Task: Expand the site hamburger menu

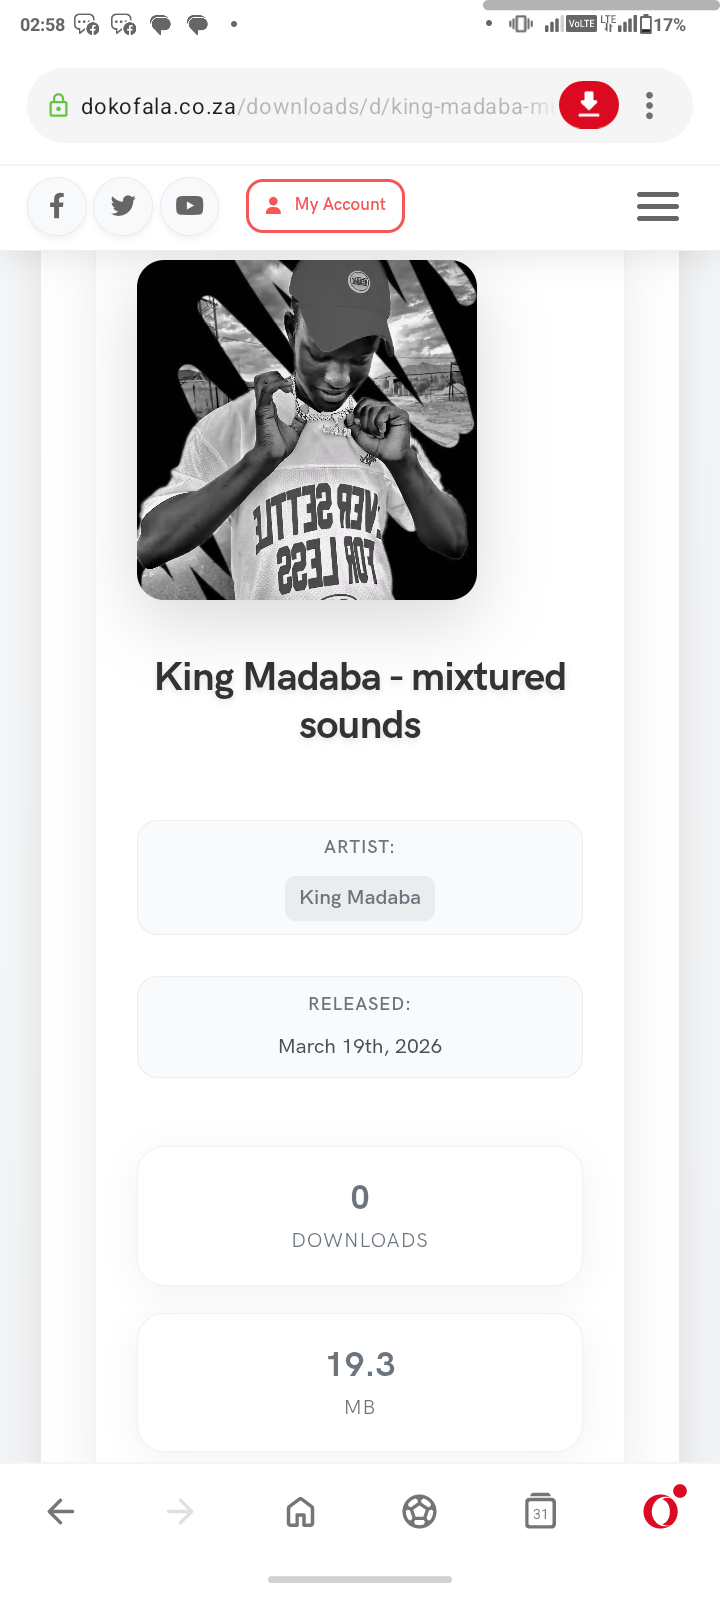Action: (658, 206)
